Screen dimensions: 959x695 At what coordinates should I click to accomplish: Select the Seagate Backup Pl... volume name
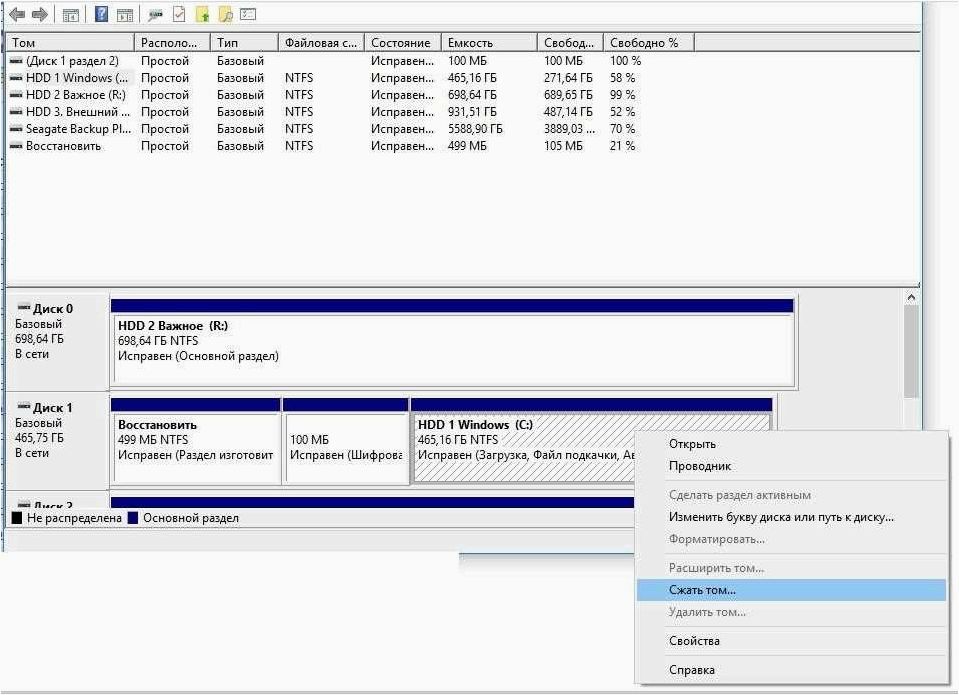pyautogui.click(x=78, y=129)
